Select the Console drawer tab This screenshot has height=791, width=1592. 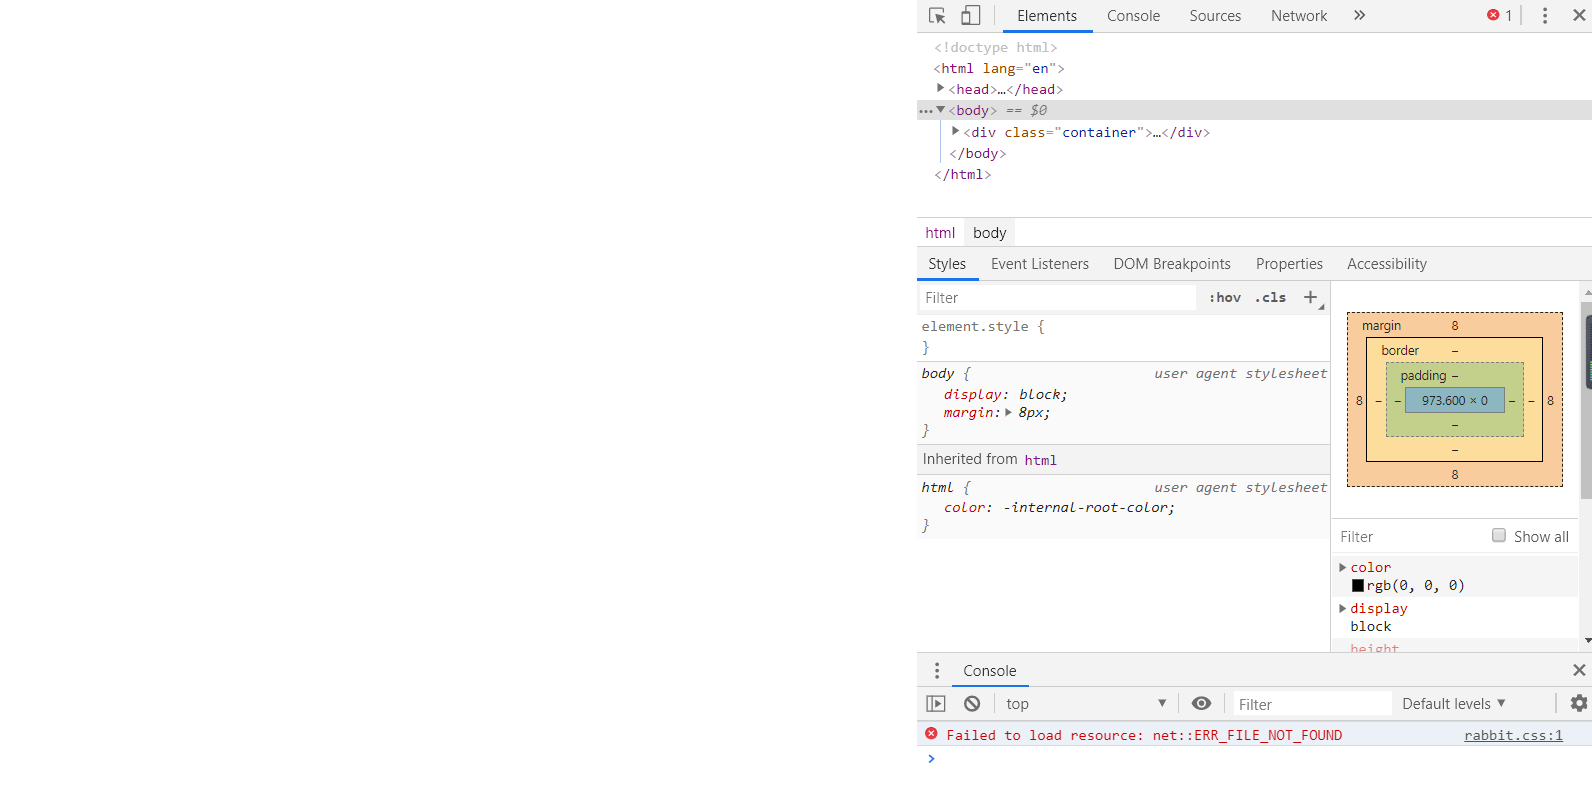tap(990, 671)
